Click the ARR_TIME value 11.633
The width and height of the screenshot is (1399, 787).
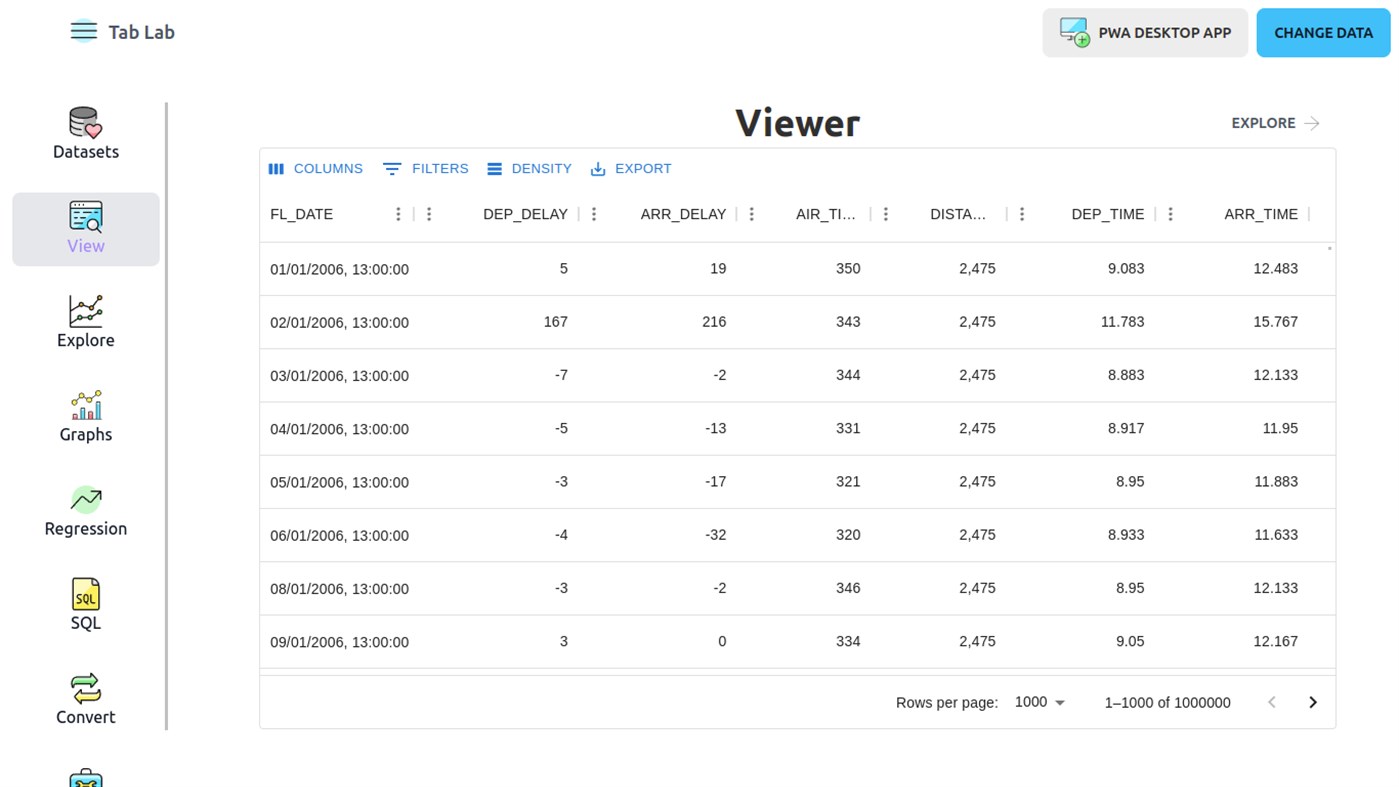click(1276, 535)
